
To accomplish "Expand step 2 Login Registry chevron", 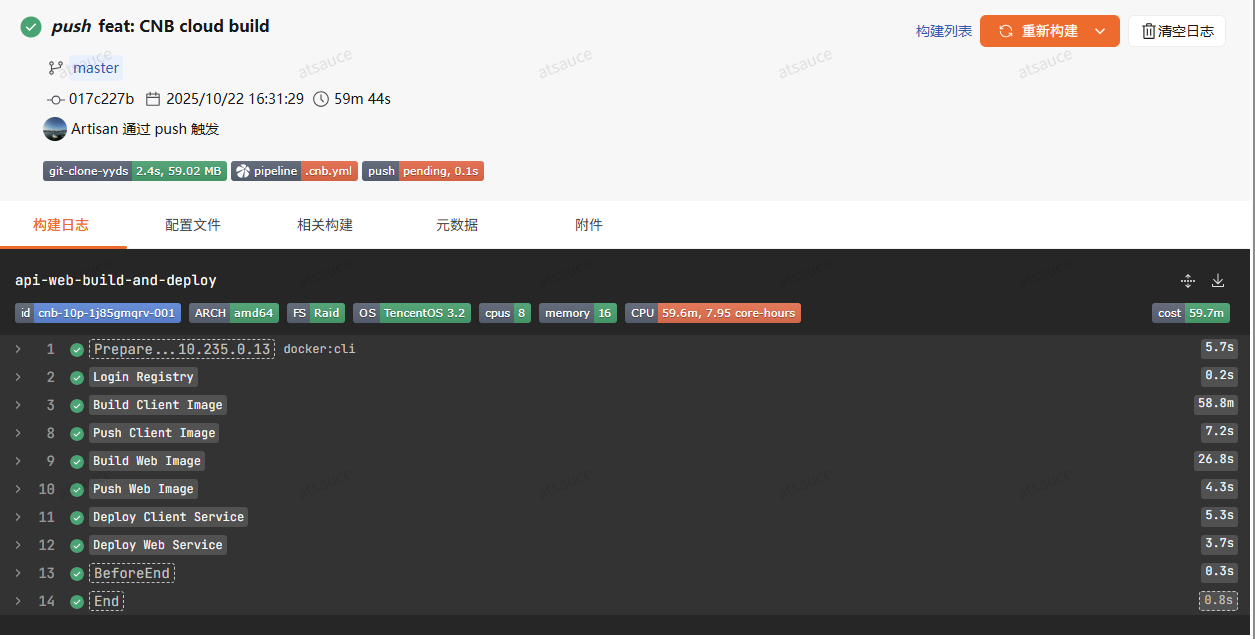I will (18, 377).
